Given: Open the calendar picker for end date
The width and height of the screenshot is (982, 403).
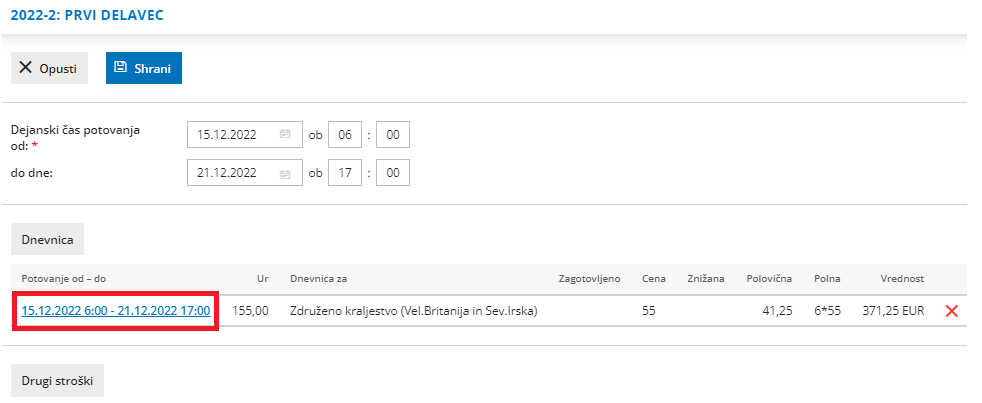Looking at the screenshot, I should click(x=285, y=173).
